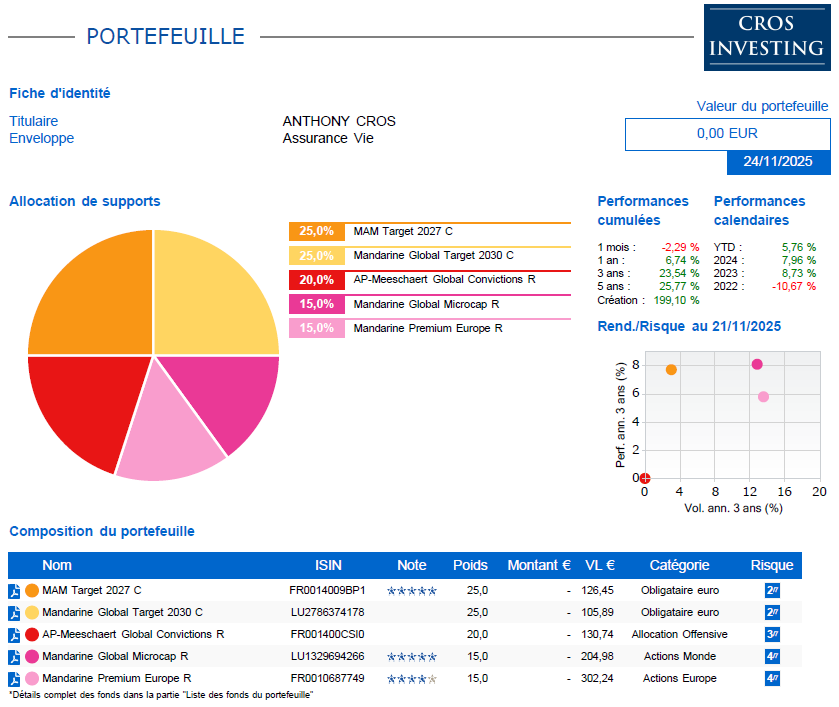839x707 pixels.
Task: Click ISIN FR001400CSI0
Action: click(x=327, y=634)
